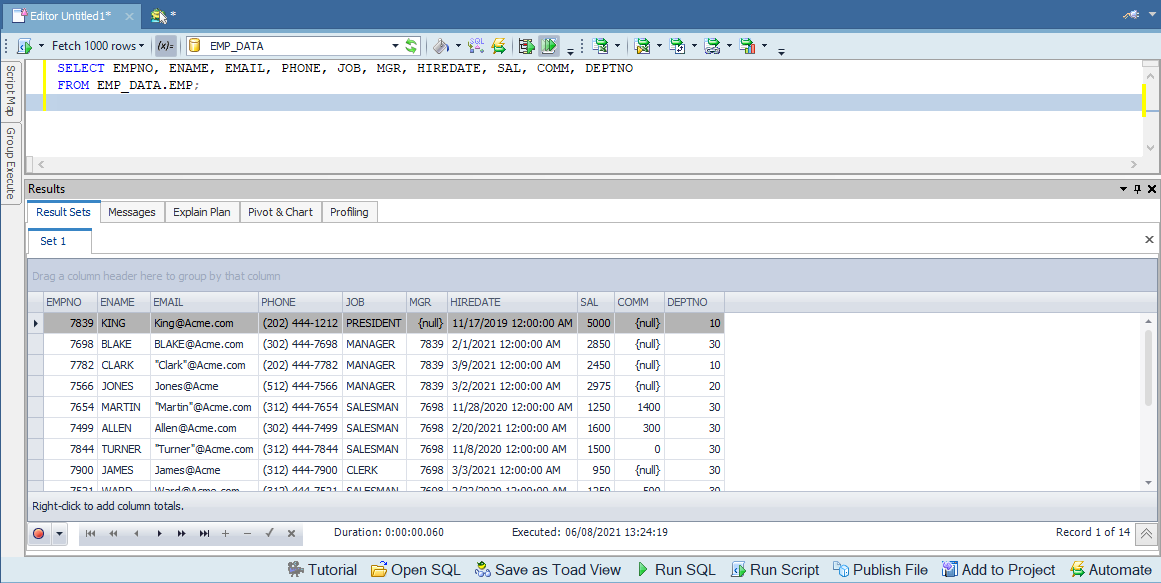1161x583 pixels.
Task: Click the minus delete record icon
Action: click(x=247, y=533)
